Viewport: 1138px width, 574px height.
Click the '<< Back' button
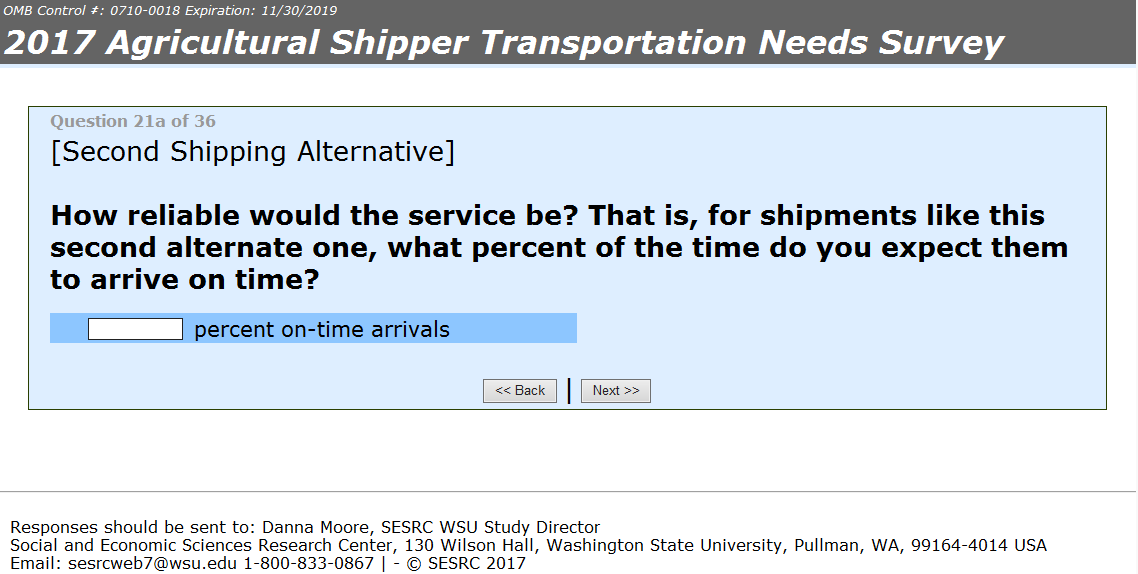click(x=520, y=391)
